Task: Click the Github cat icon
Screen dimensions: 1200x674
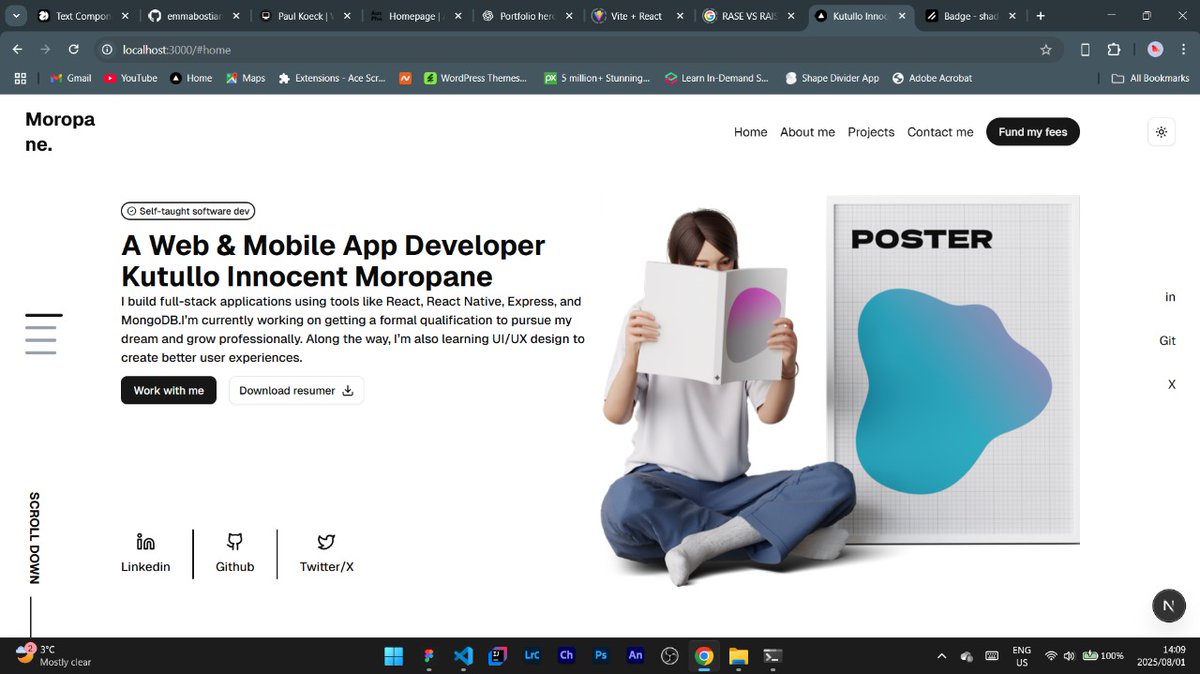Action: coord(234,541)
